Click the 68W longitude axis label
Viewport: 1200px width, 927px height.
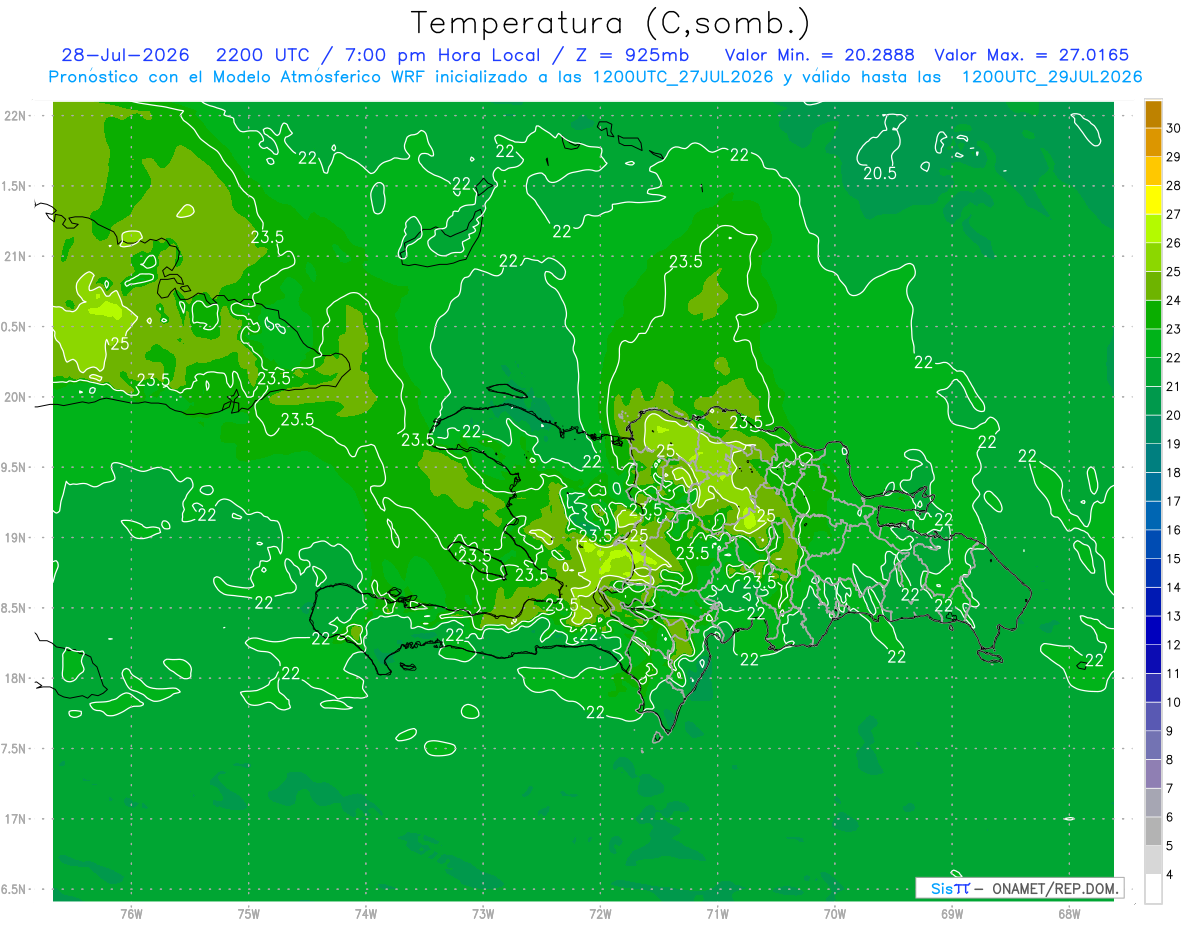(x=1068, y=913)
